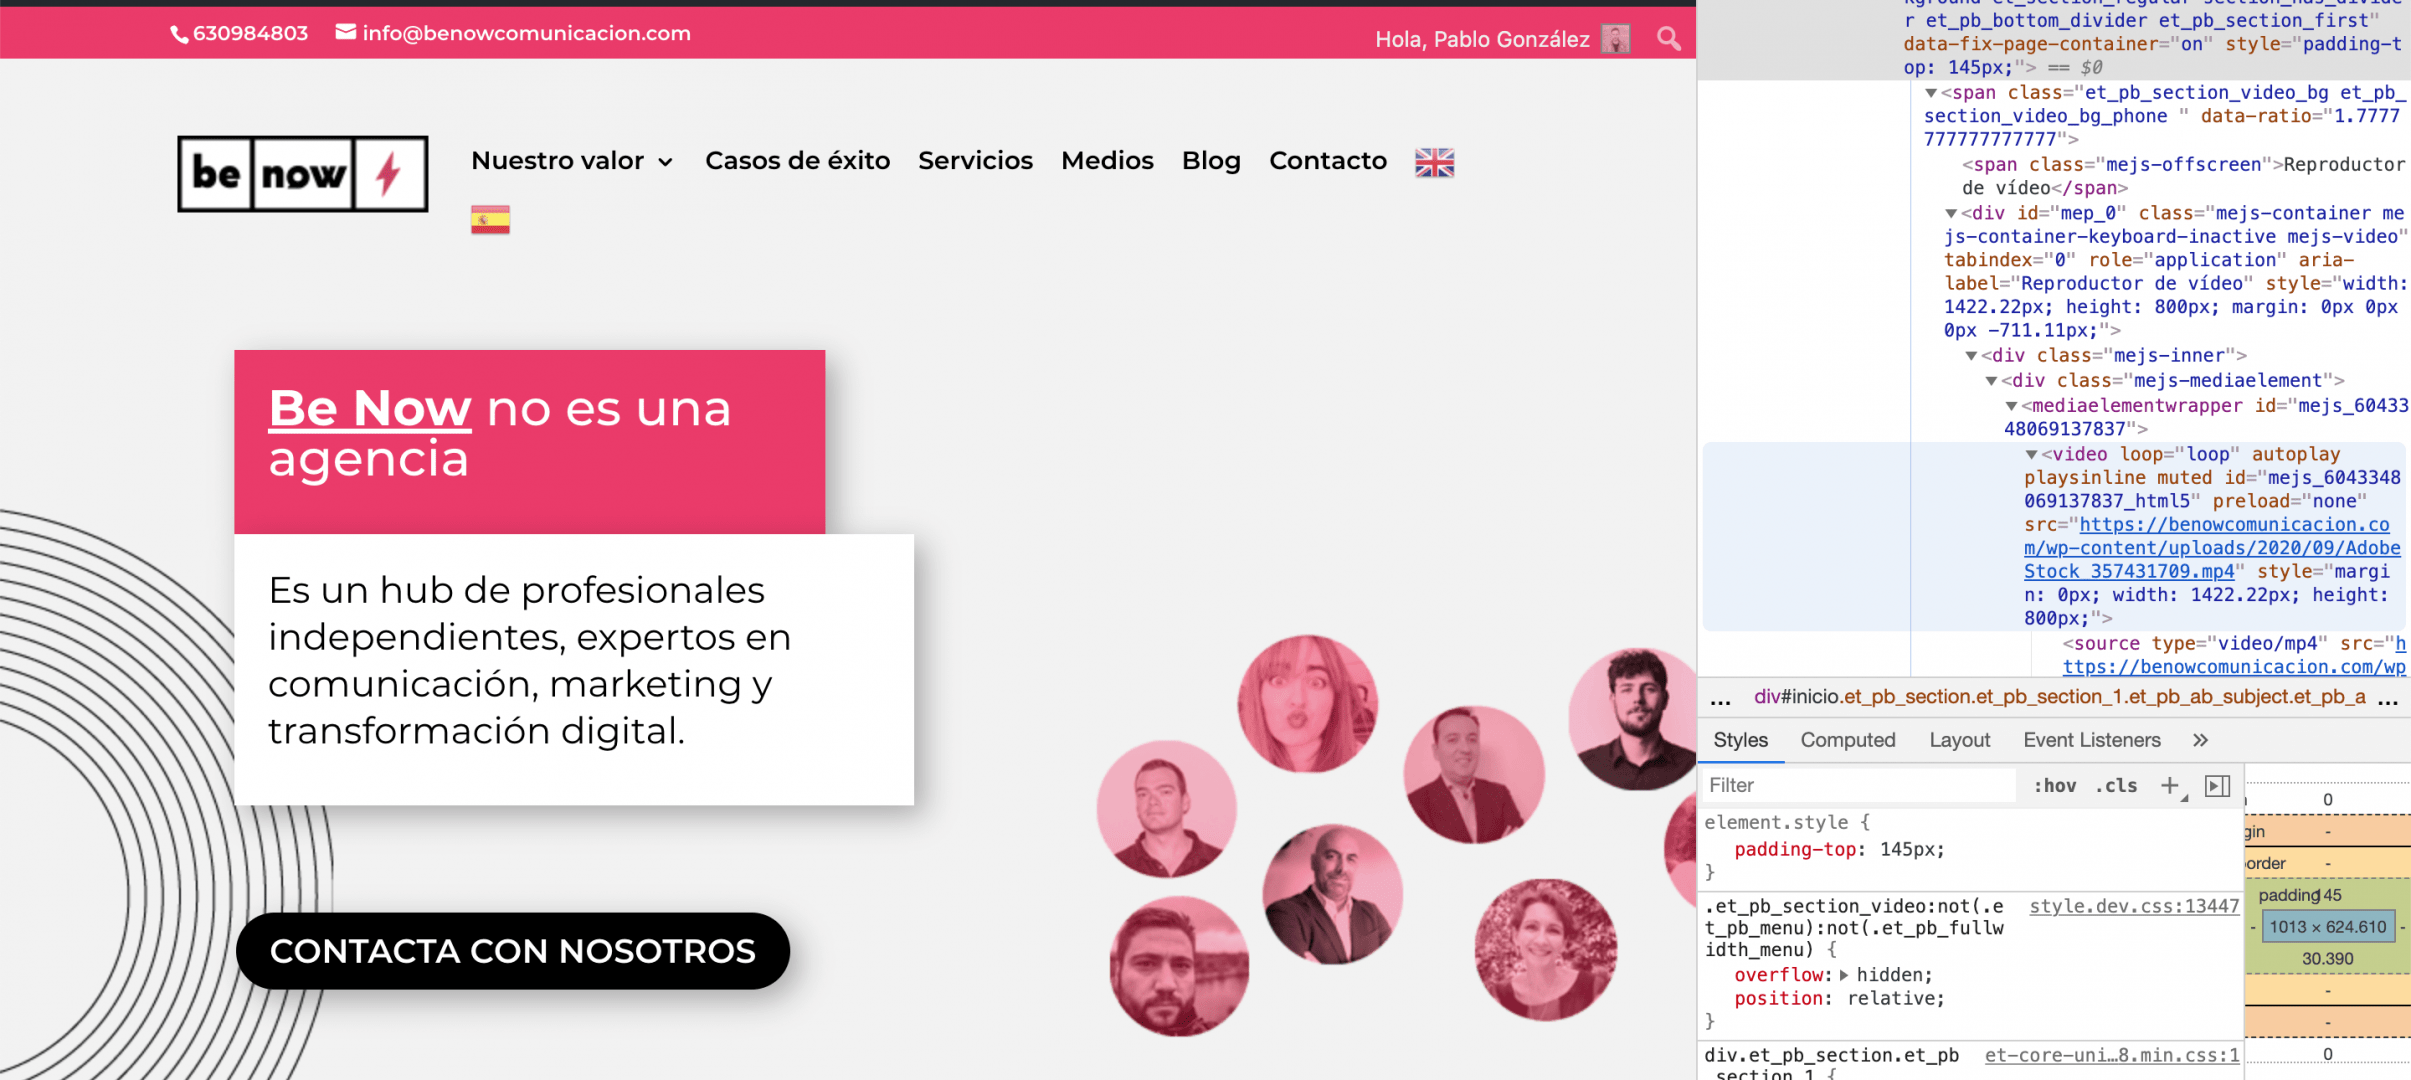Click the smiling woman portrait at bottom right

pos(1545,950)
